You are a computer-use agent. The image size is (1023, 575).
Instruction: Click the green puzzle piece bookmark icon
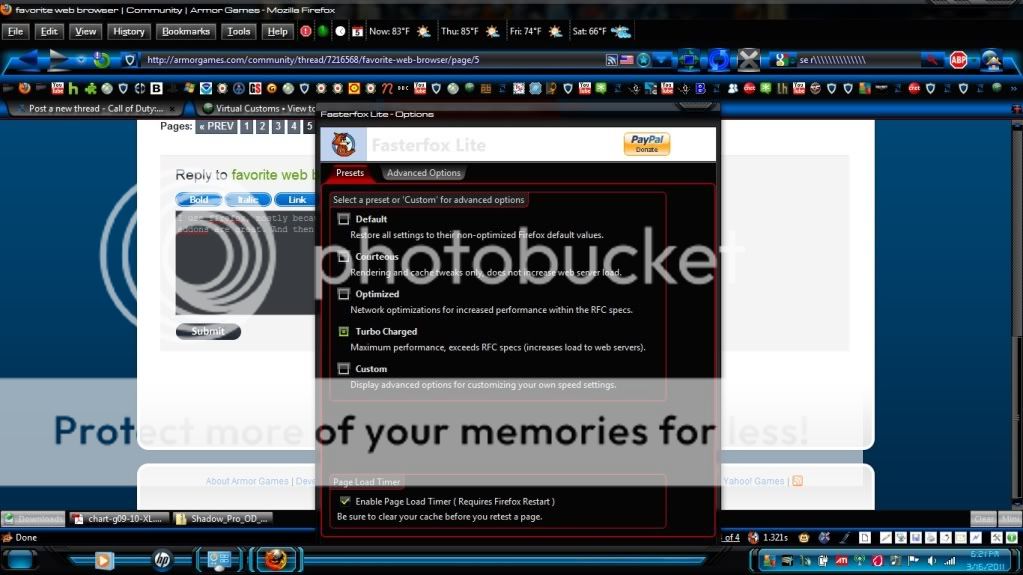point(91,88)
